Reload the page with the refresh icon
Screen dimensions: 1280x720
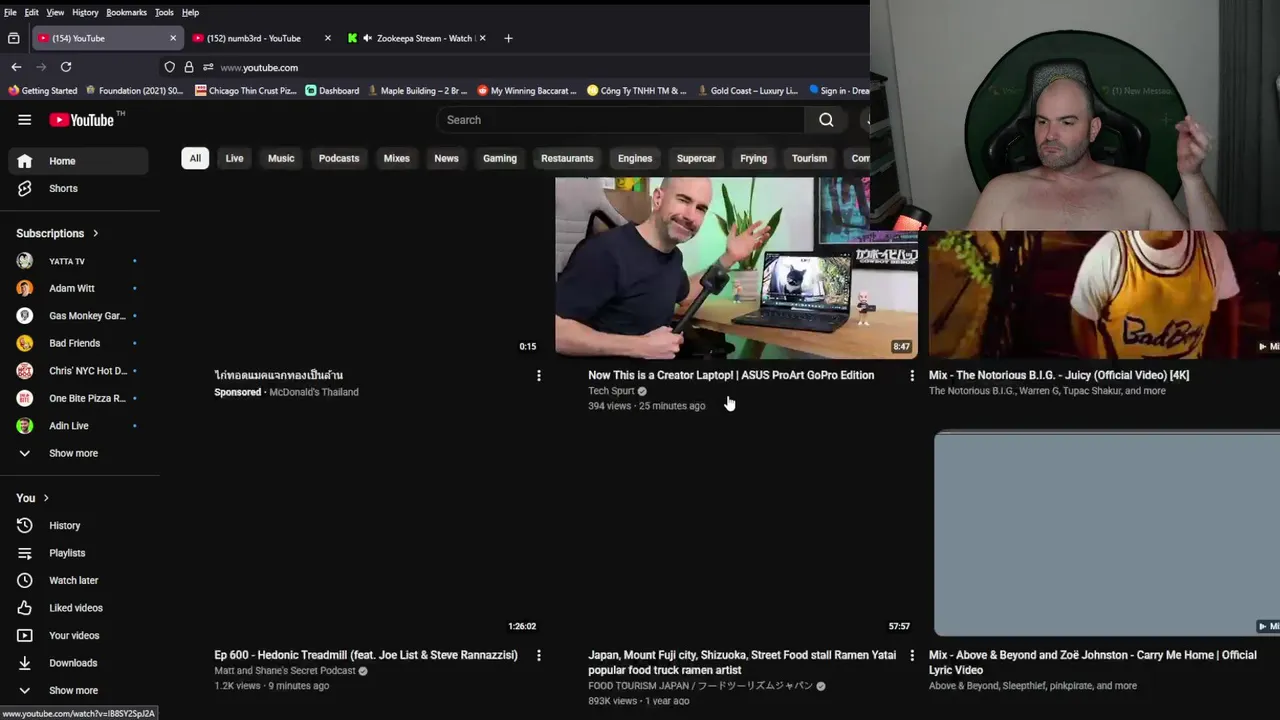(66, 67)
